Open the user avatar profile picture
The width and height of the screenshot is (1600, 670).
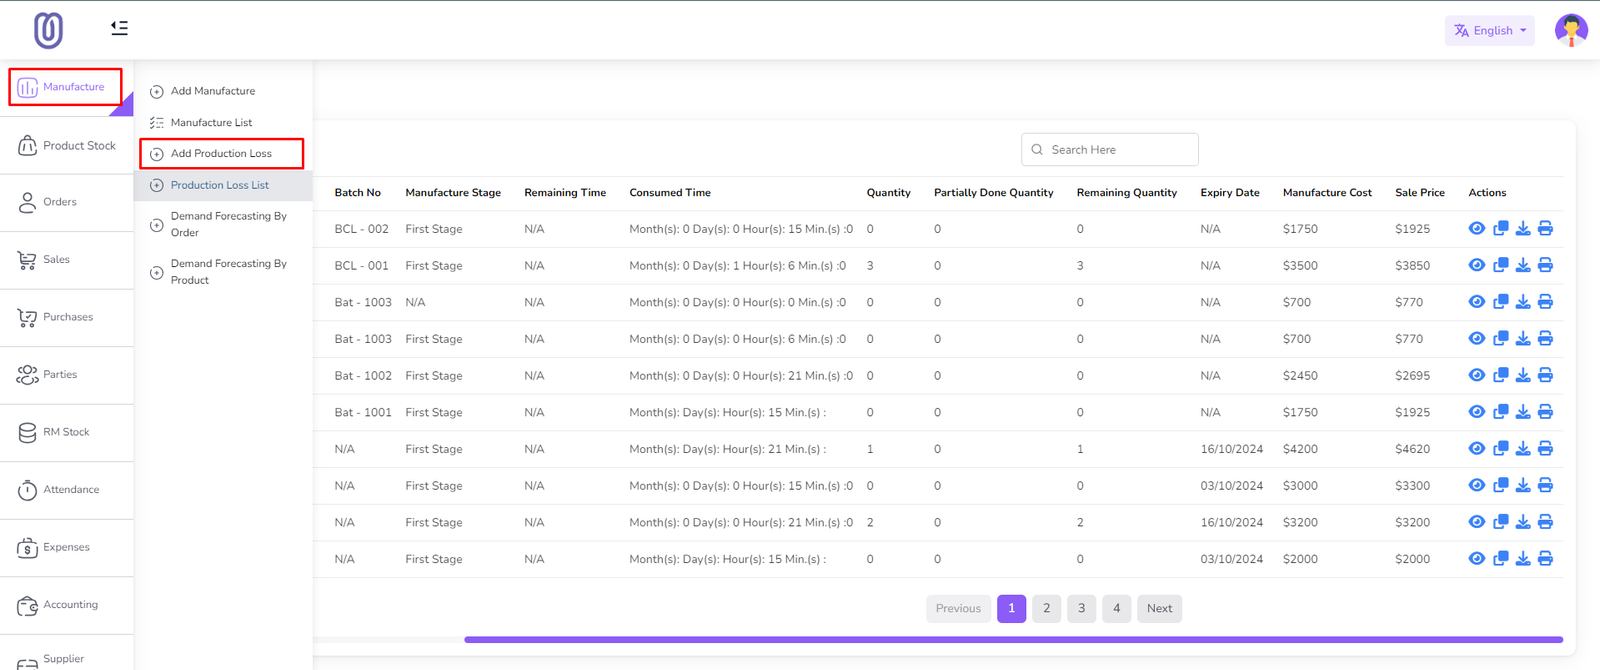pyautogui.click(x=1570, y=30)
